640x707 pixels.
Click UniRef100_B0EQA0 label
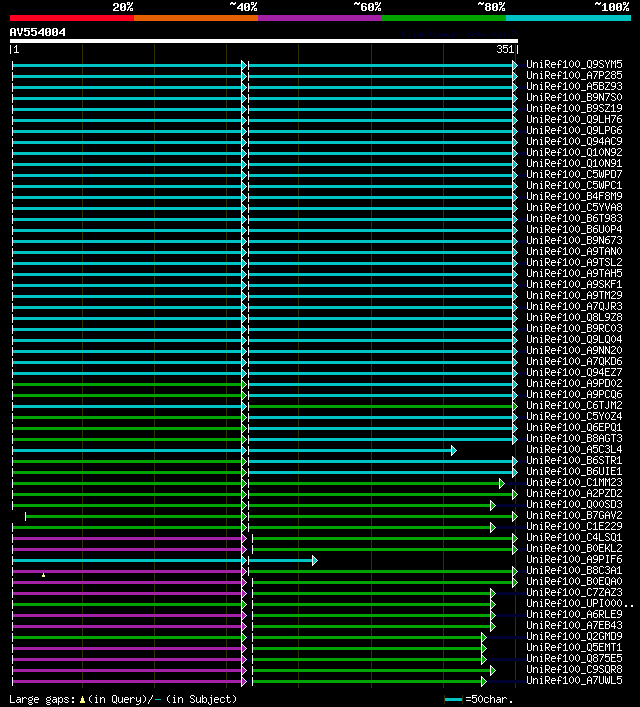tap(574, 581)
